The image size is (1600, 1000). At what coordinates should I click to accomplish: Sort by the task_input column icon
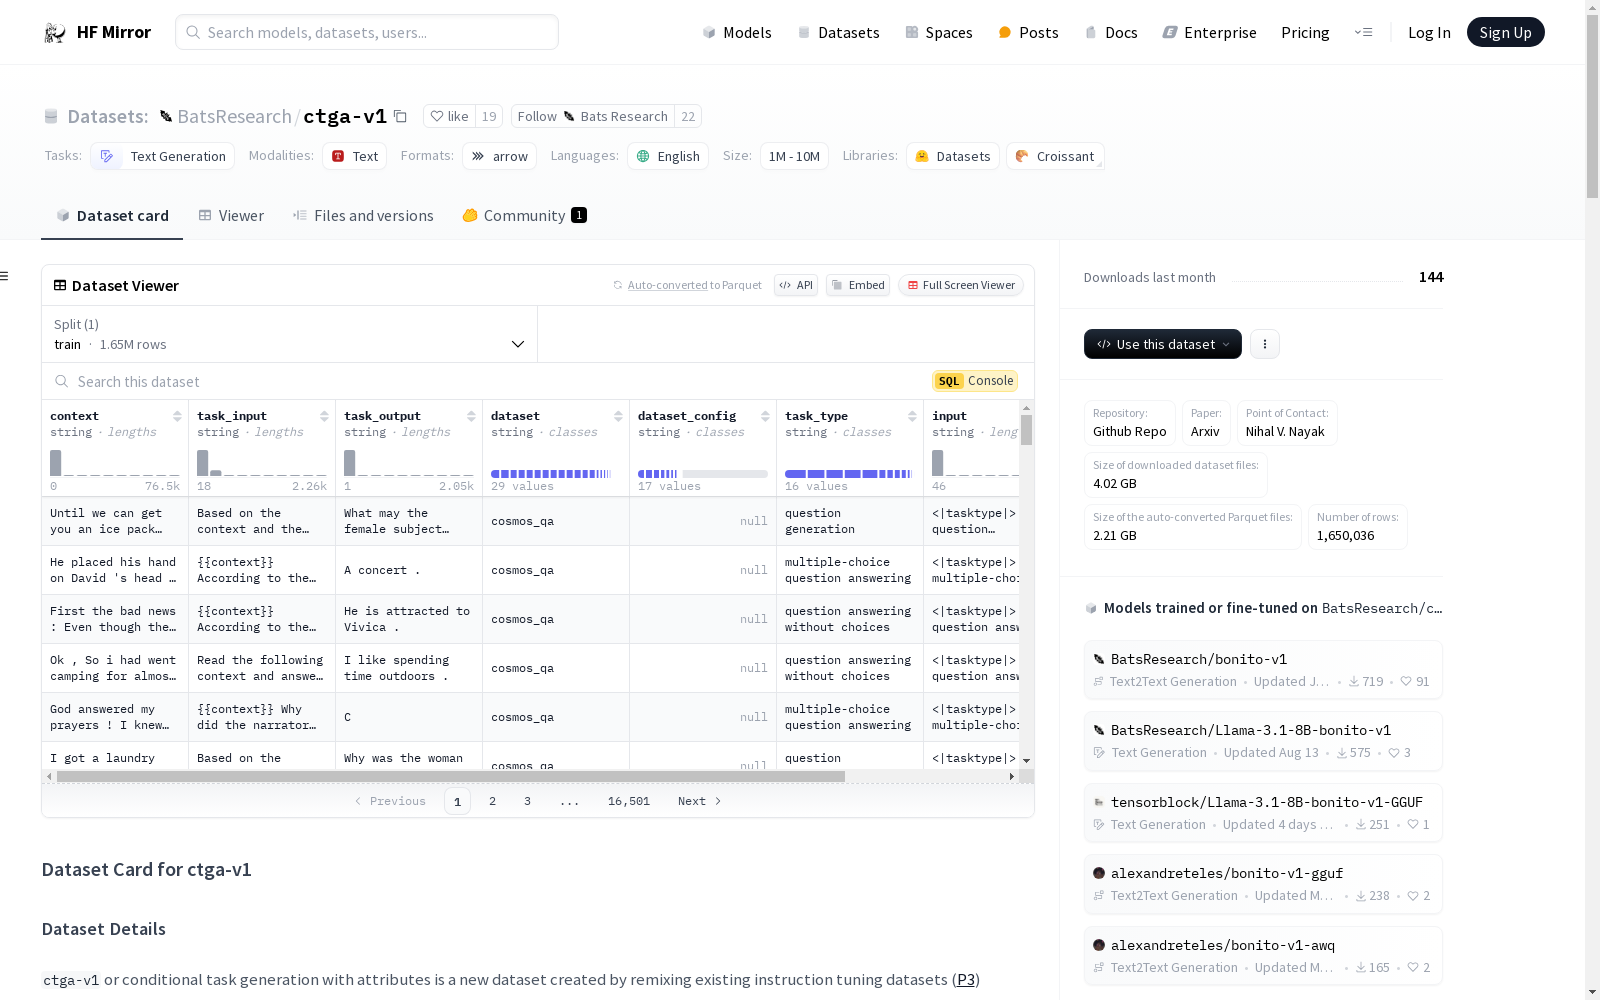point(324,416)
